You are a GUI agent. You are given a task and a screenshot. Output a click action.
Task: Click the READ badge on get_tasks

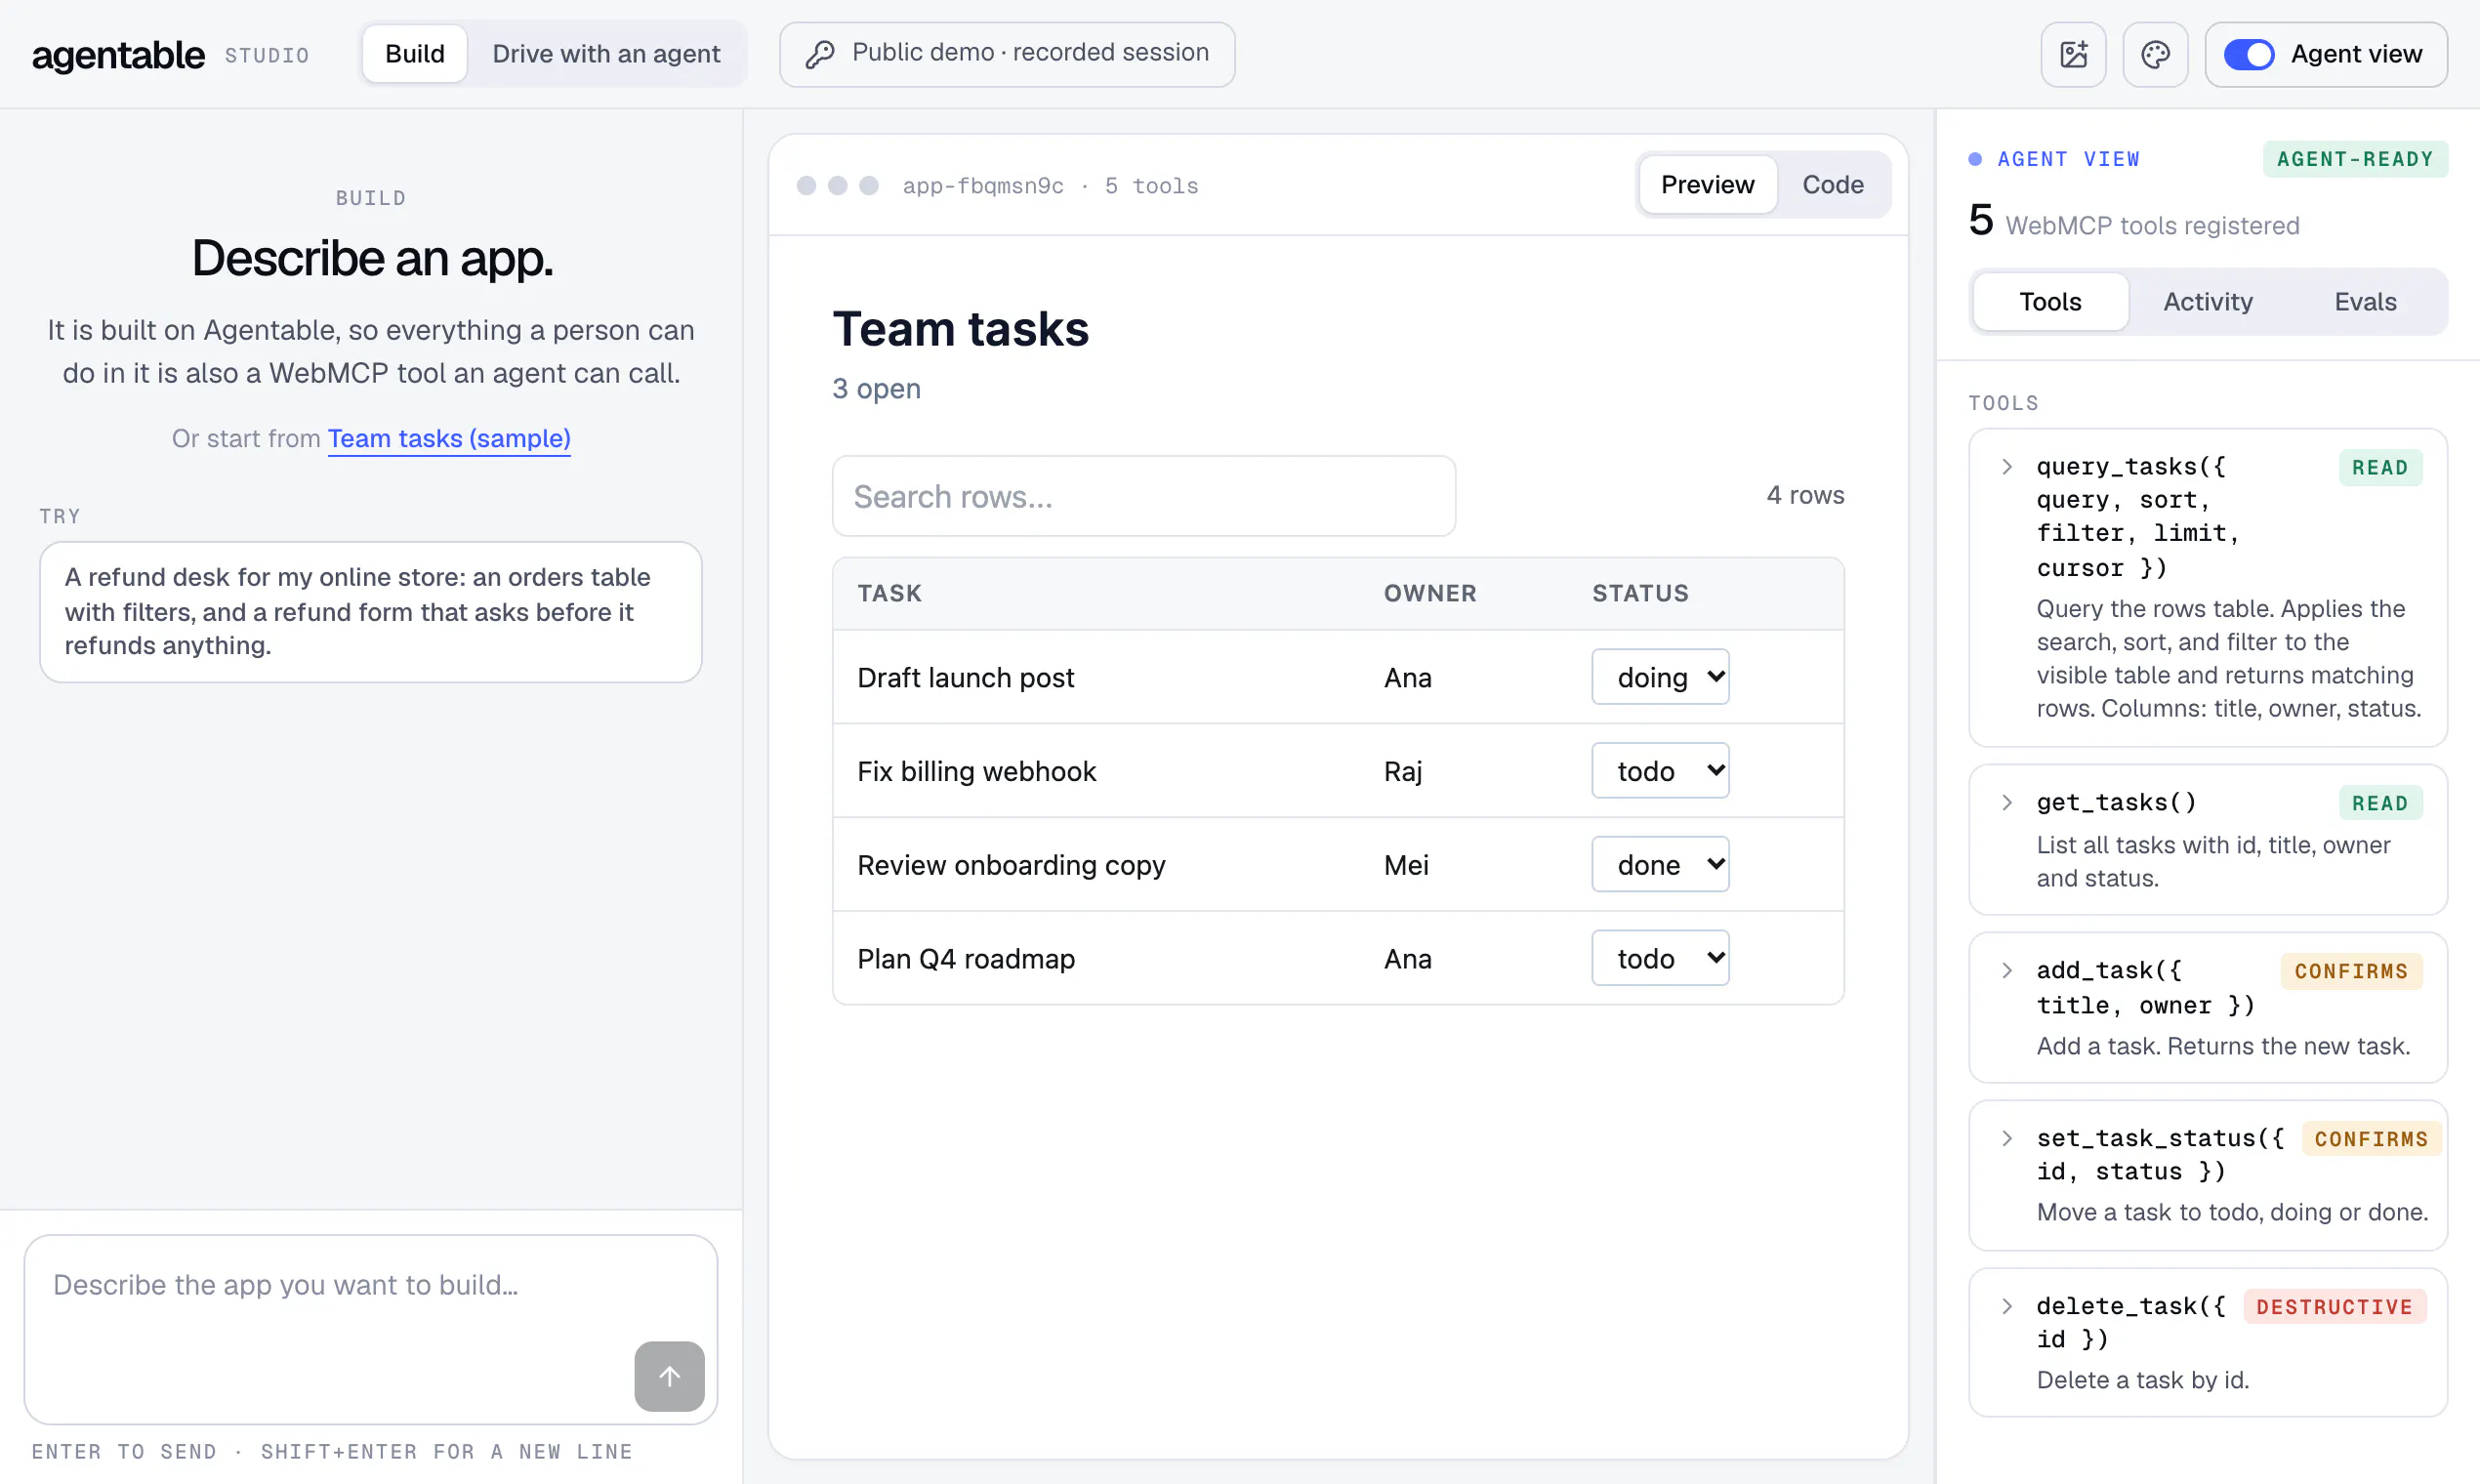point(2380,803)
